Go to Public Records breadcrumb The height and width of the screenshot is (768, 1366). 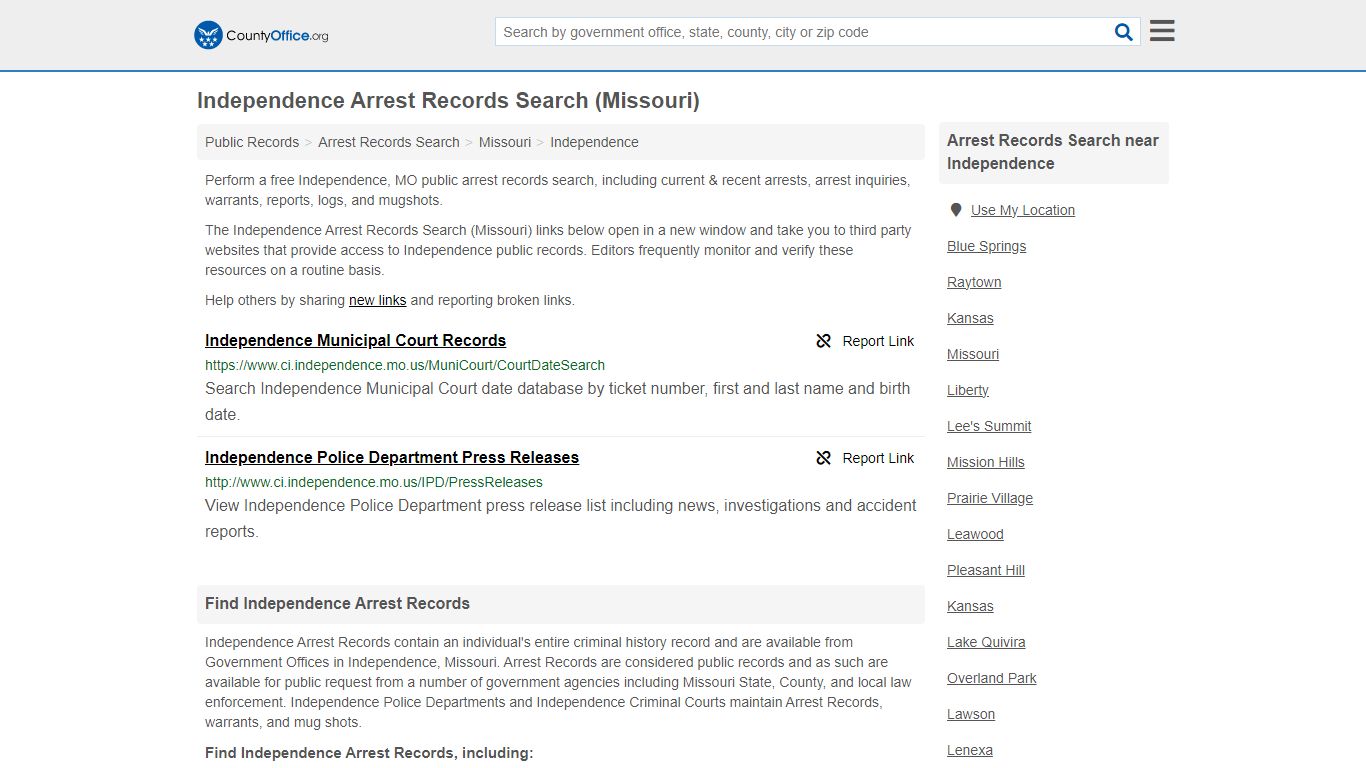click(252, 142)
